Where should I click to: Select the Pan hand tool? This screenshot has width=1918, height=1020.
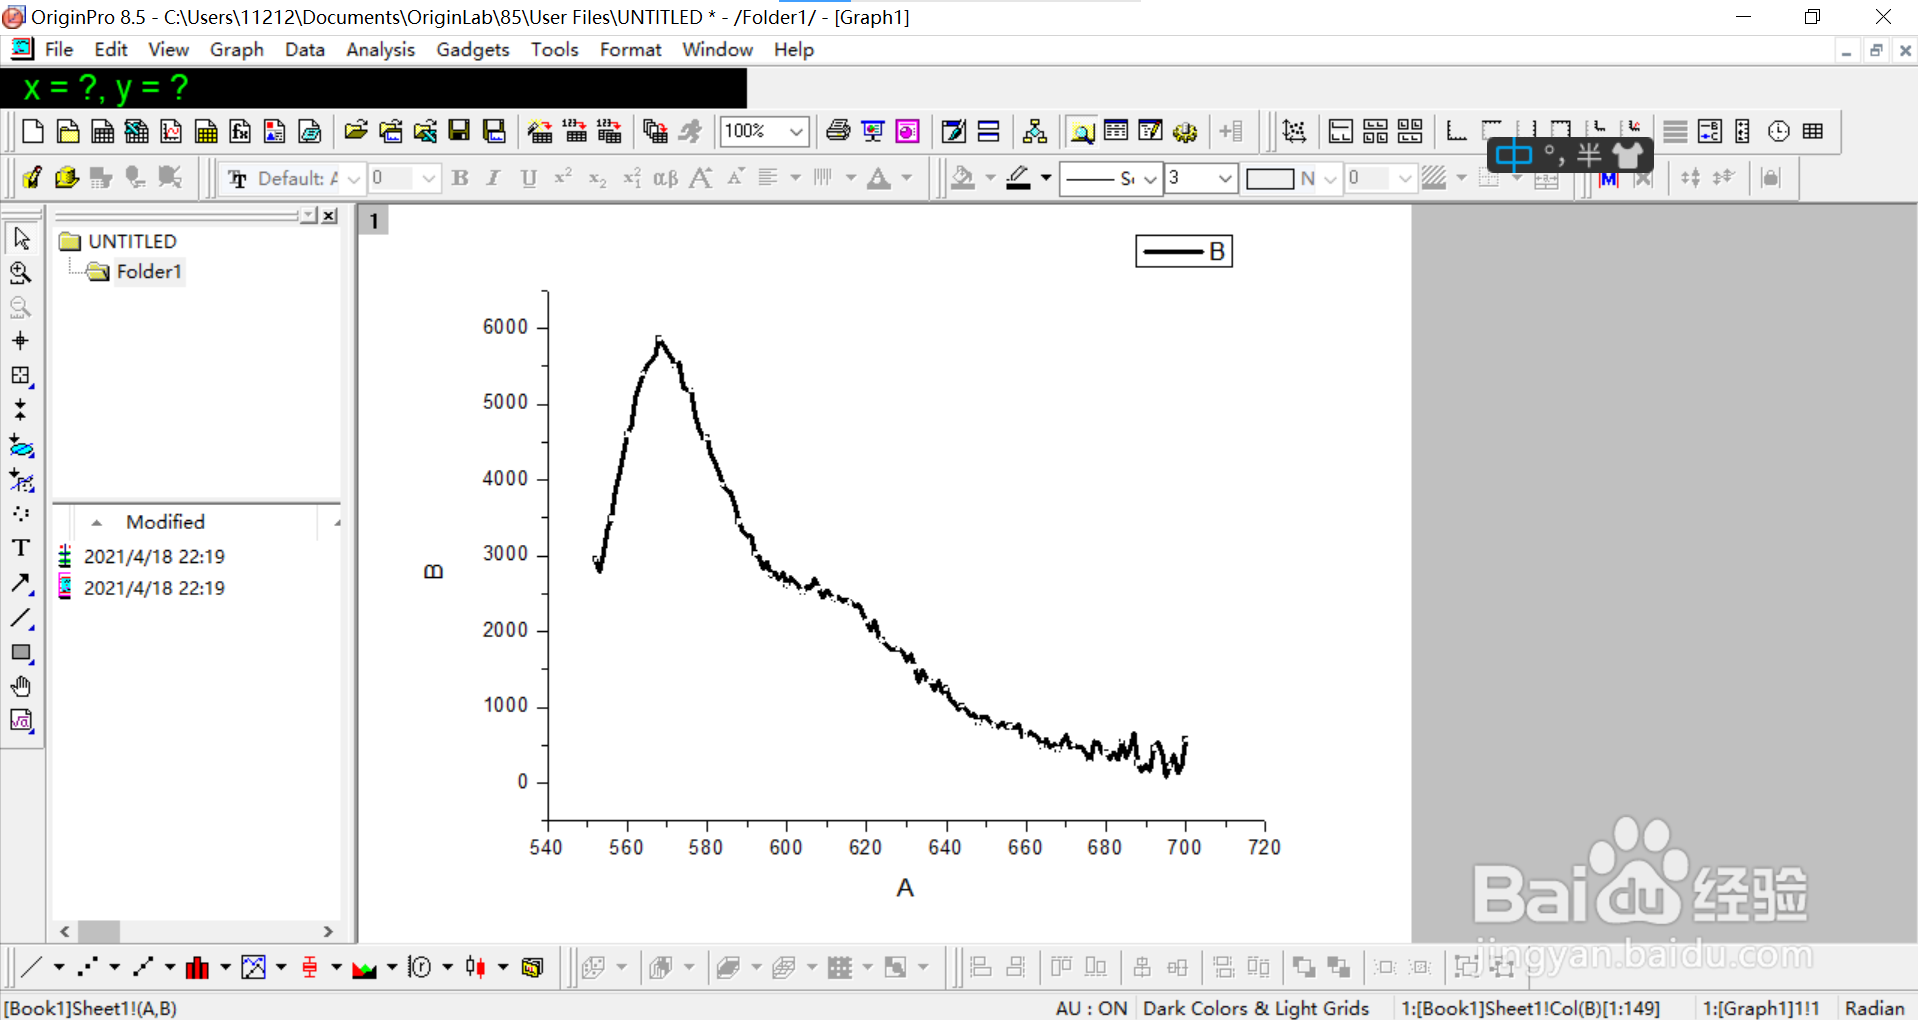click(x=21, y=687)
